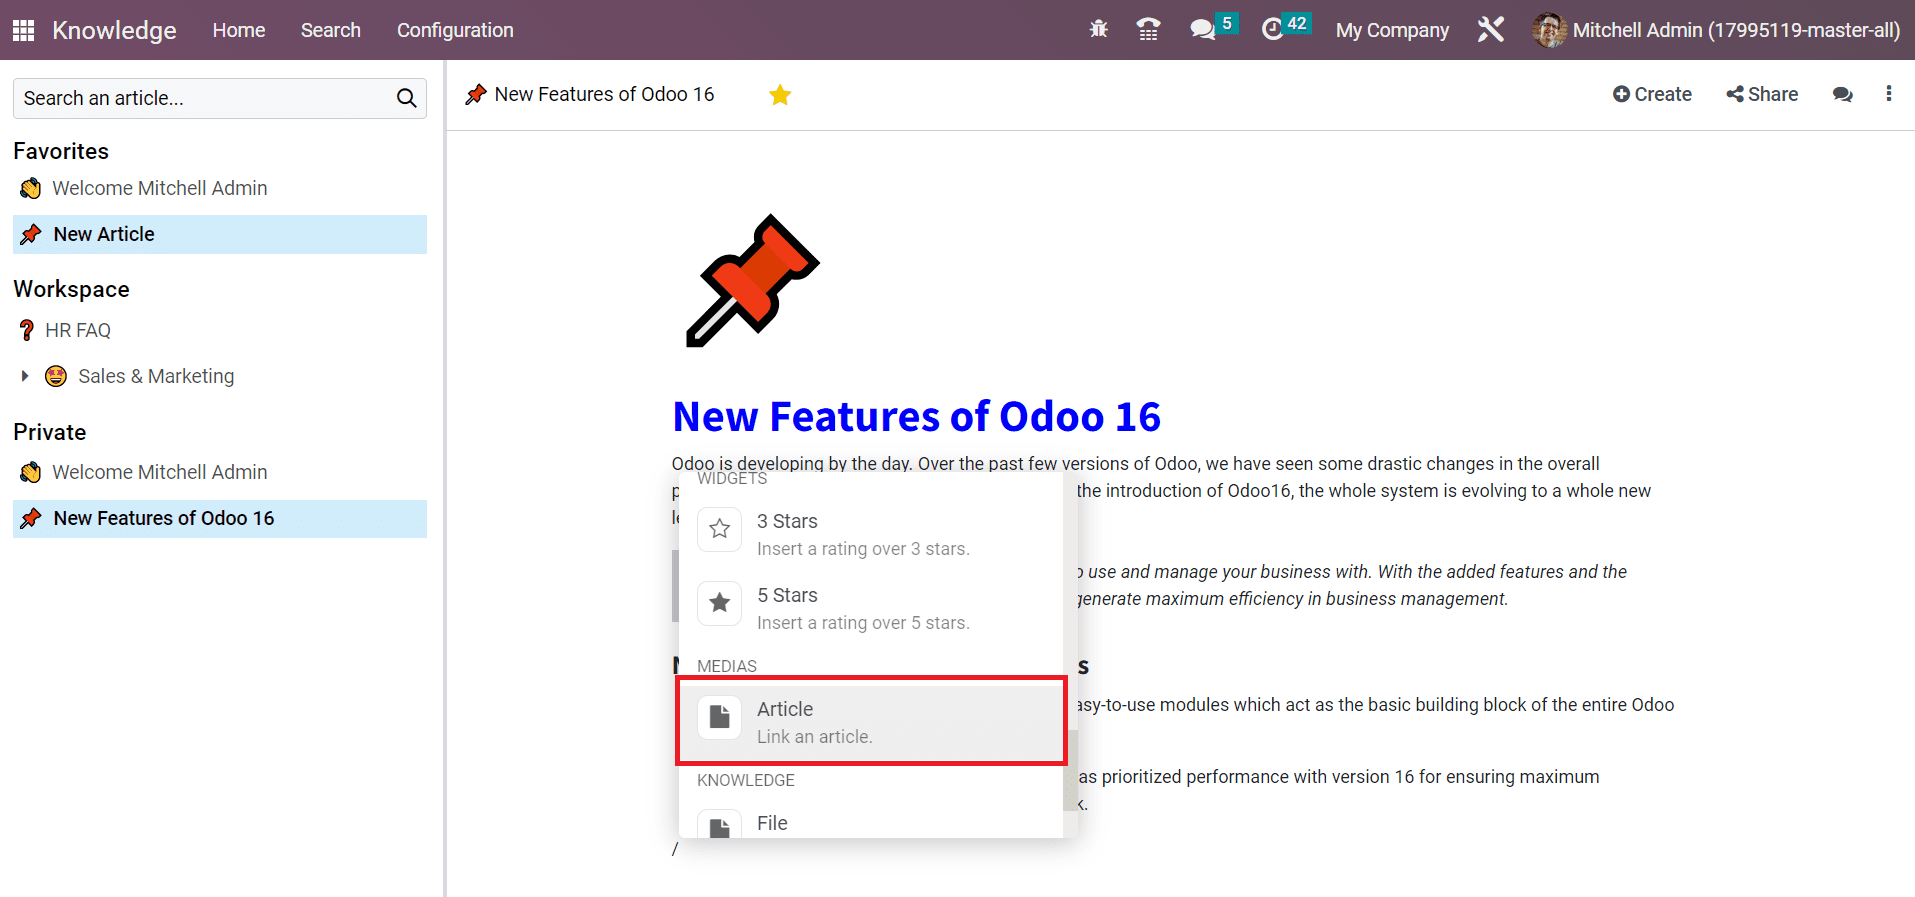Click the 3 Stars outline star icon

click(720, 529)
